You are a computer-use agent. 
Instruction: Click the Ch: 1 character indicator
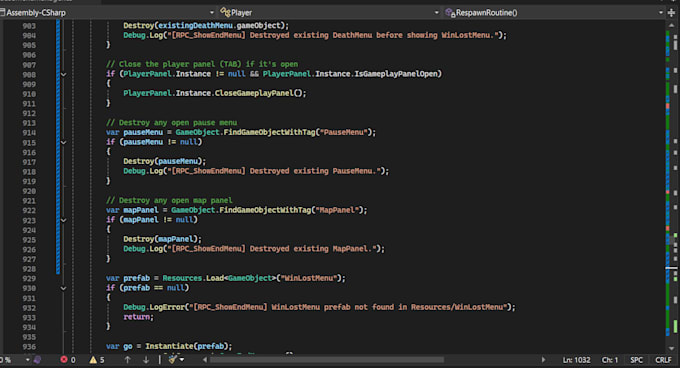pyautogui.click(x=610, y=360)
